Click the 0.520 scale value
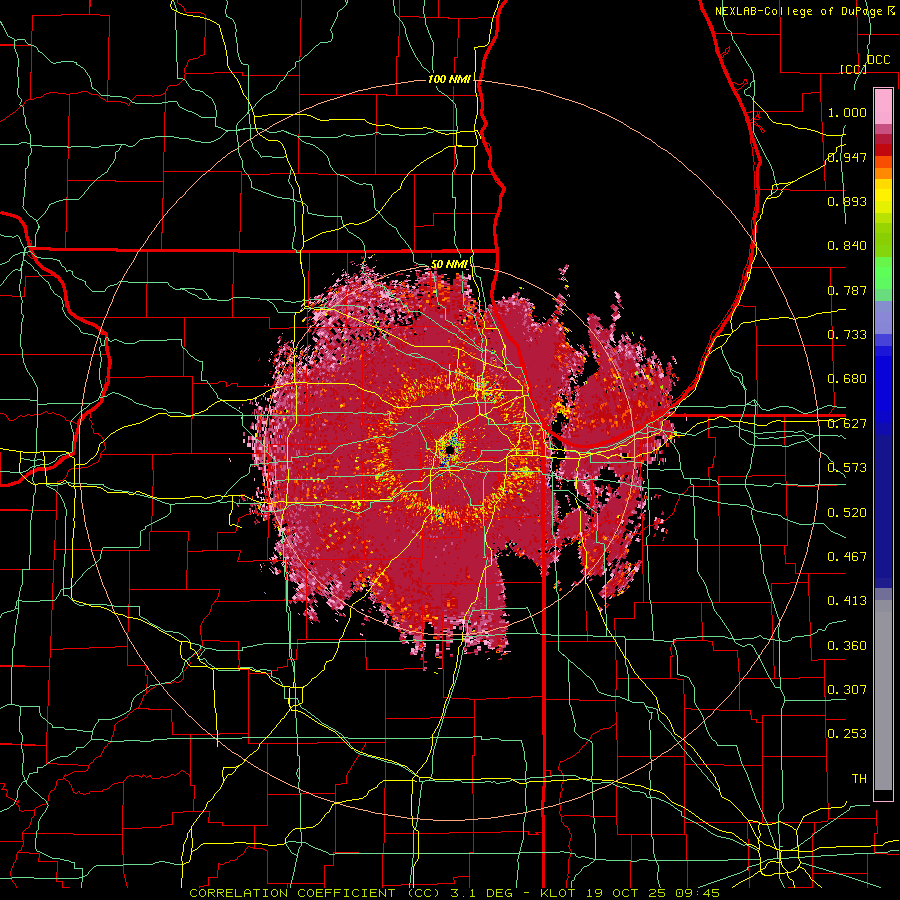This screenshot has height=900, width=900. click(x=847, y=513)
